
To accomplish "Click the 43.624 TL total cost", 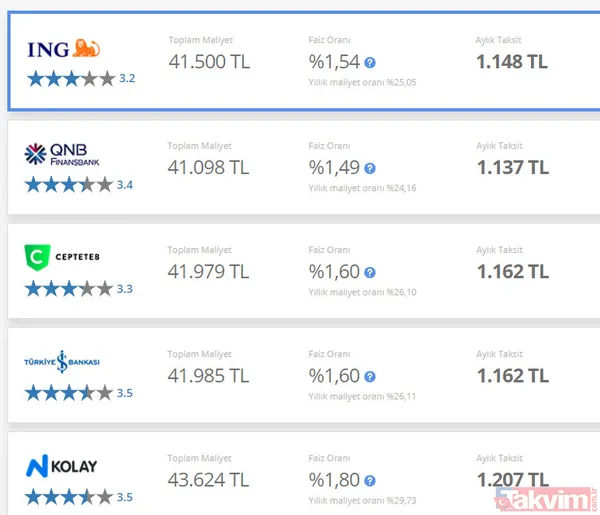I will point(208,480).
